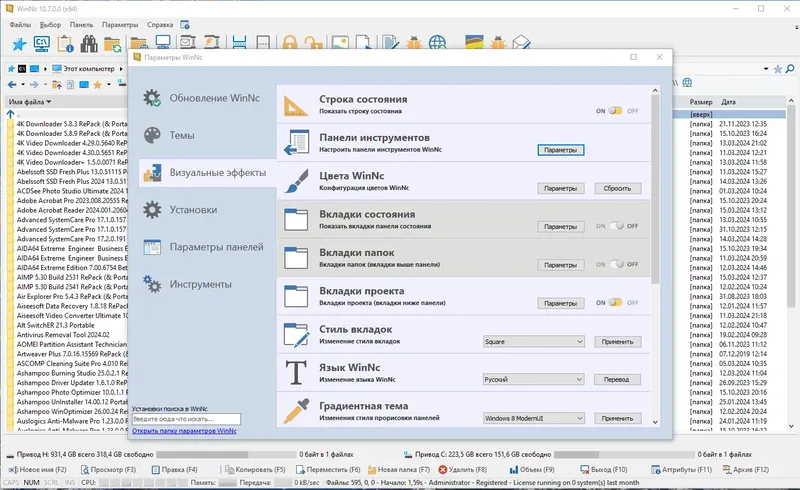Go back with the blue left arrow
The width and height of the screenshot is (800, 490).
tap(12, 84)
